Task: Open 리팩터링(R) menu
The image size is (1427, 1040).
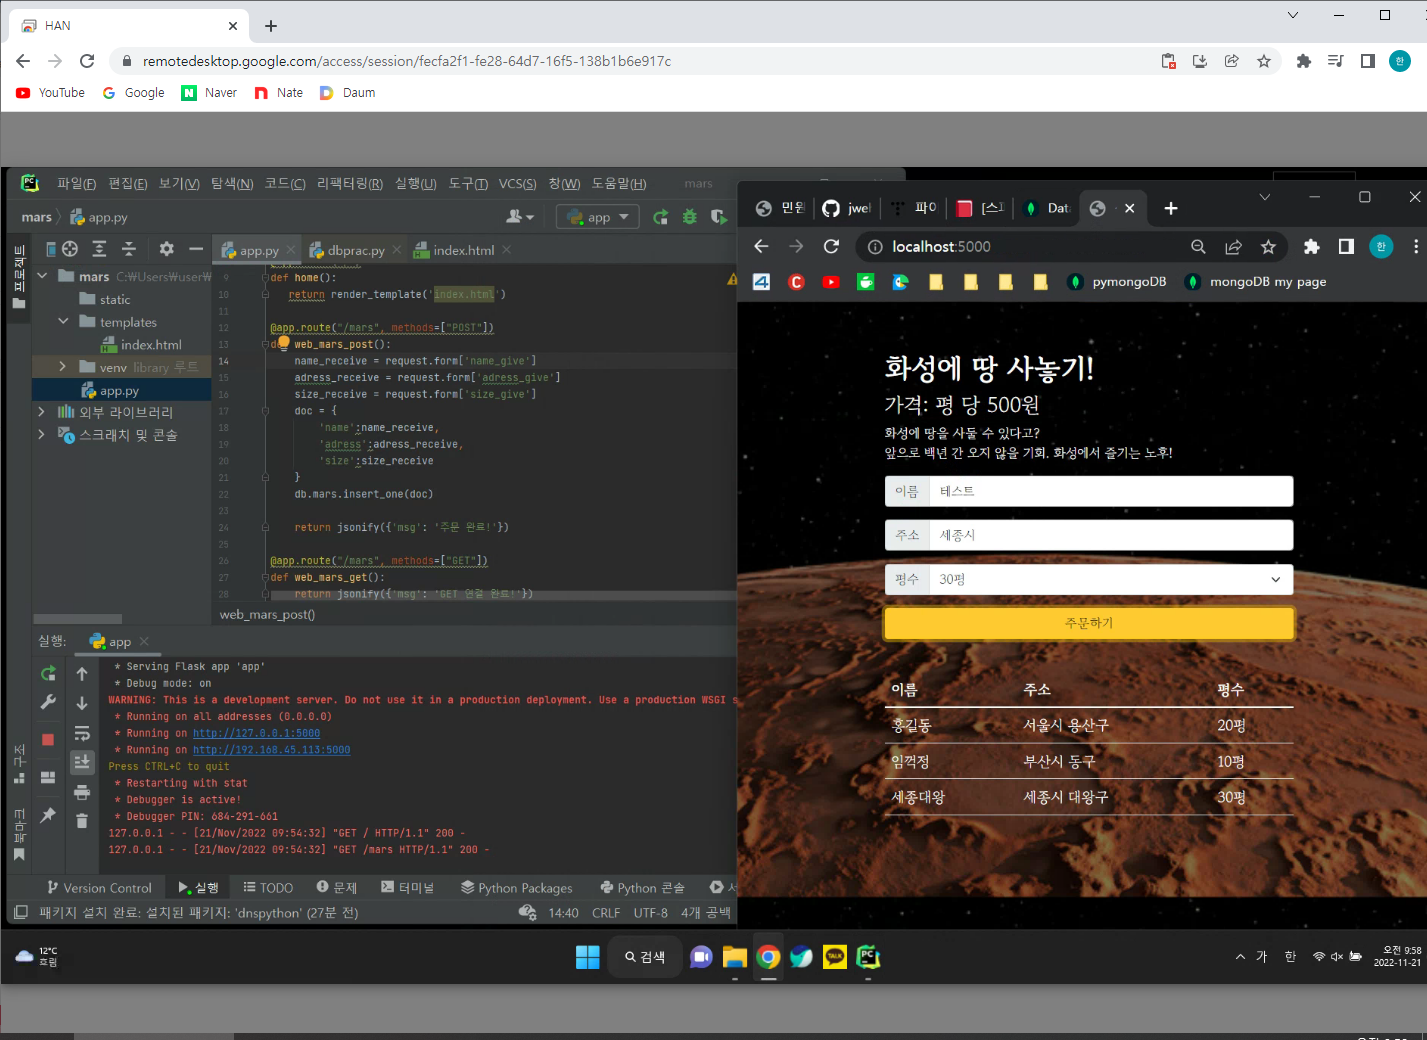Action: pyautogui.click(x=349, y=184)
